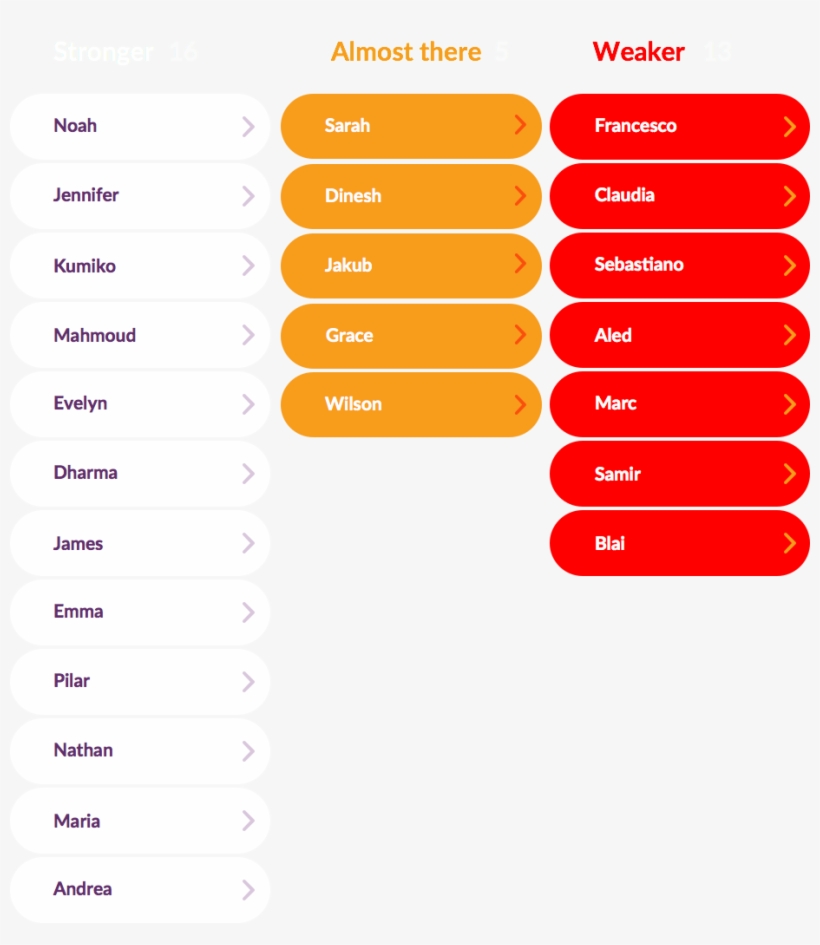Open Evelyn's entry in Stronger

pos(139,404)
